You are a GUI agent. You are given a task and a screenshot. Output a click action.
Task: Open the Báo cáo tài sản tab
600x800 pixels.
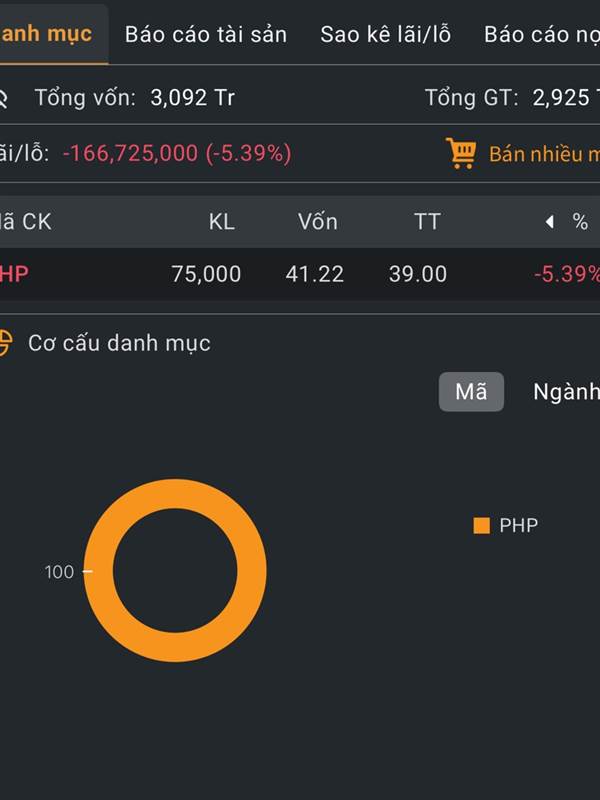click(206, 34)
